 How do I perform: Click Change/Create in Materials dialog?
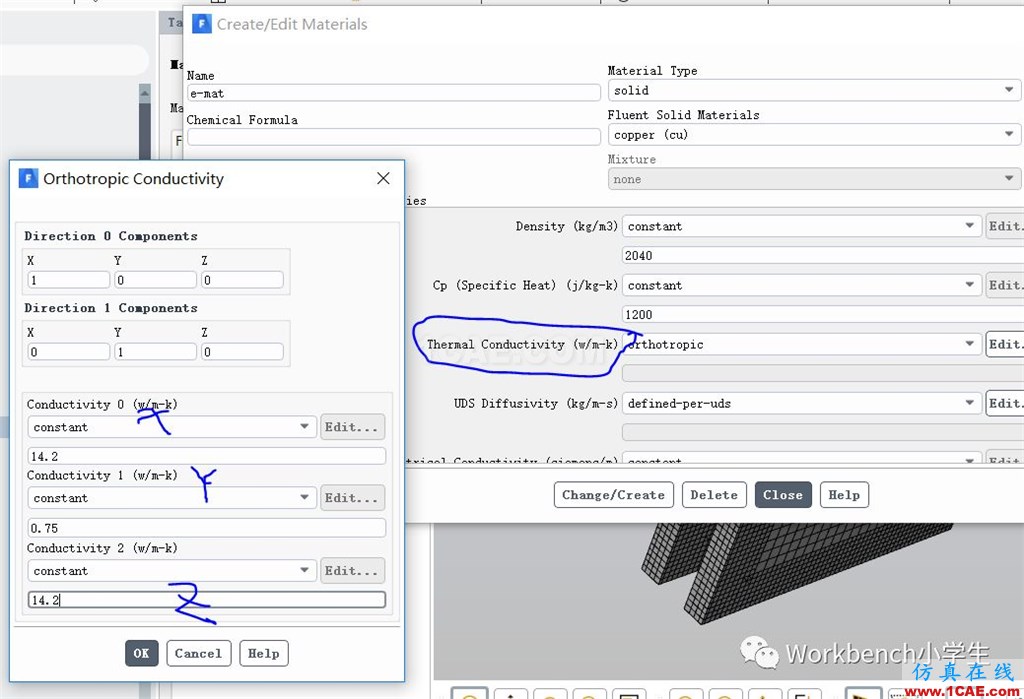tap(613, 495)
